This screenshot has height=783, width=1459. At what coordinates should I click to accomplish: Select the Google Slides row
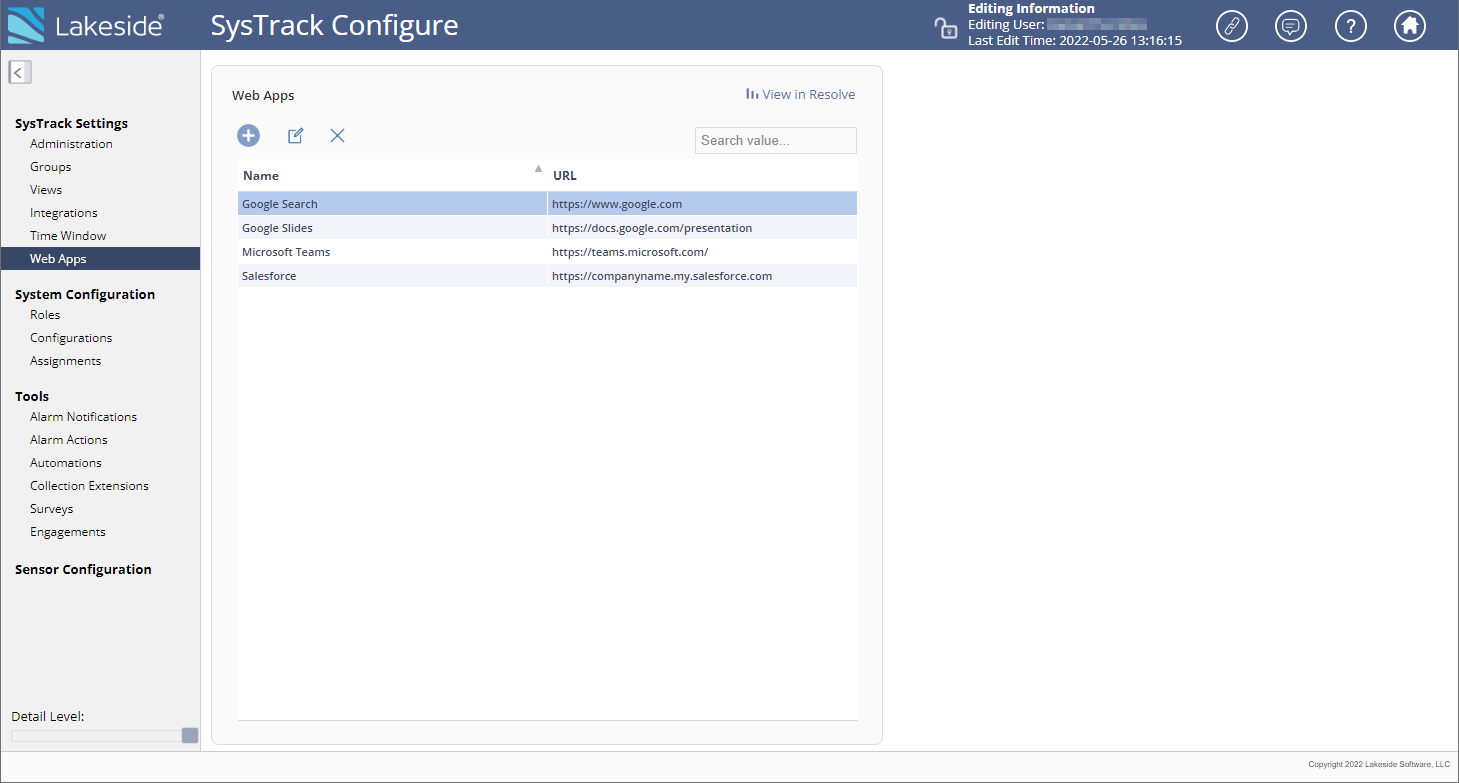tap(547, 228)
